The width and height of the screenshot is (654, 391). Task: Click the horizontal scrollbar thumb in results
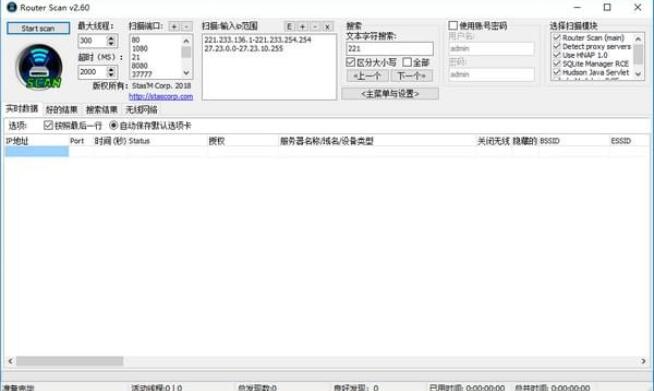click(x=70, y=361)
